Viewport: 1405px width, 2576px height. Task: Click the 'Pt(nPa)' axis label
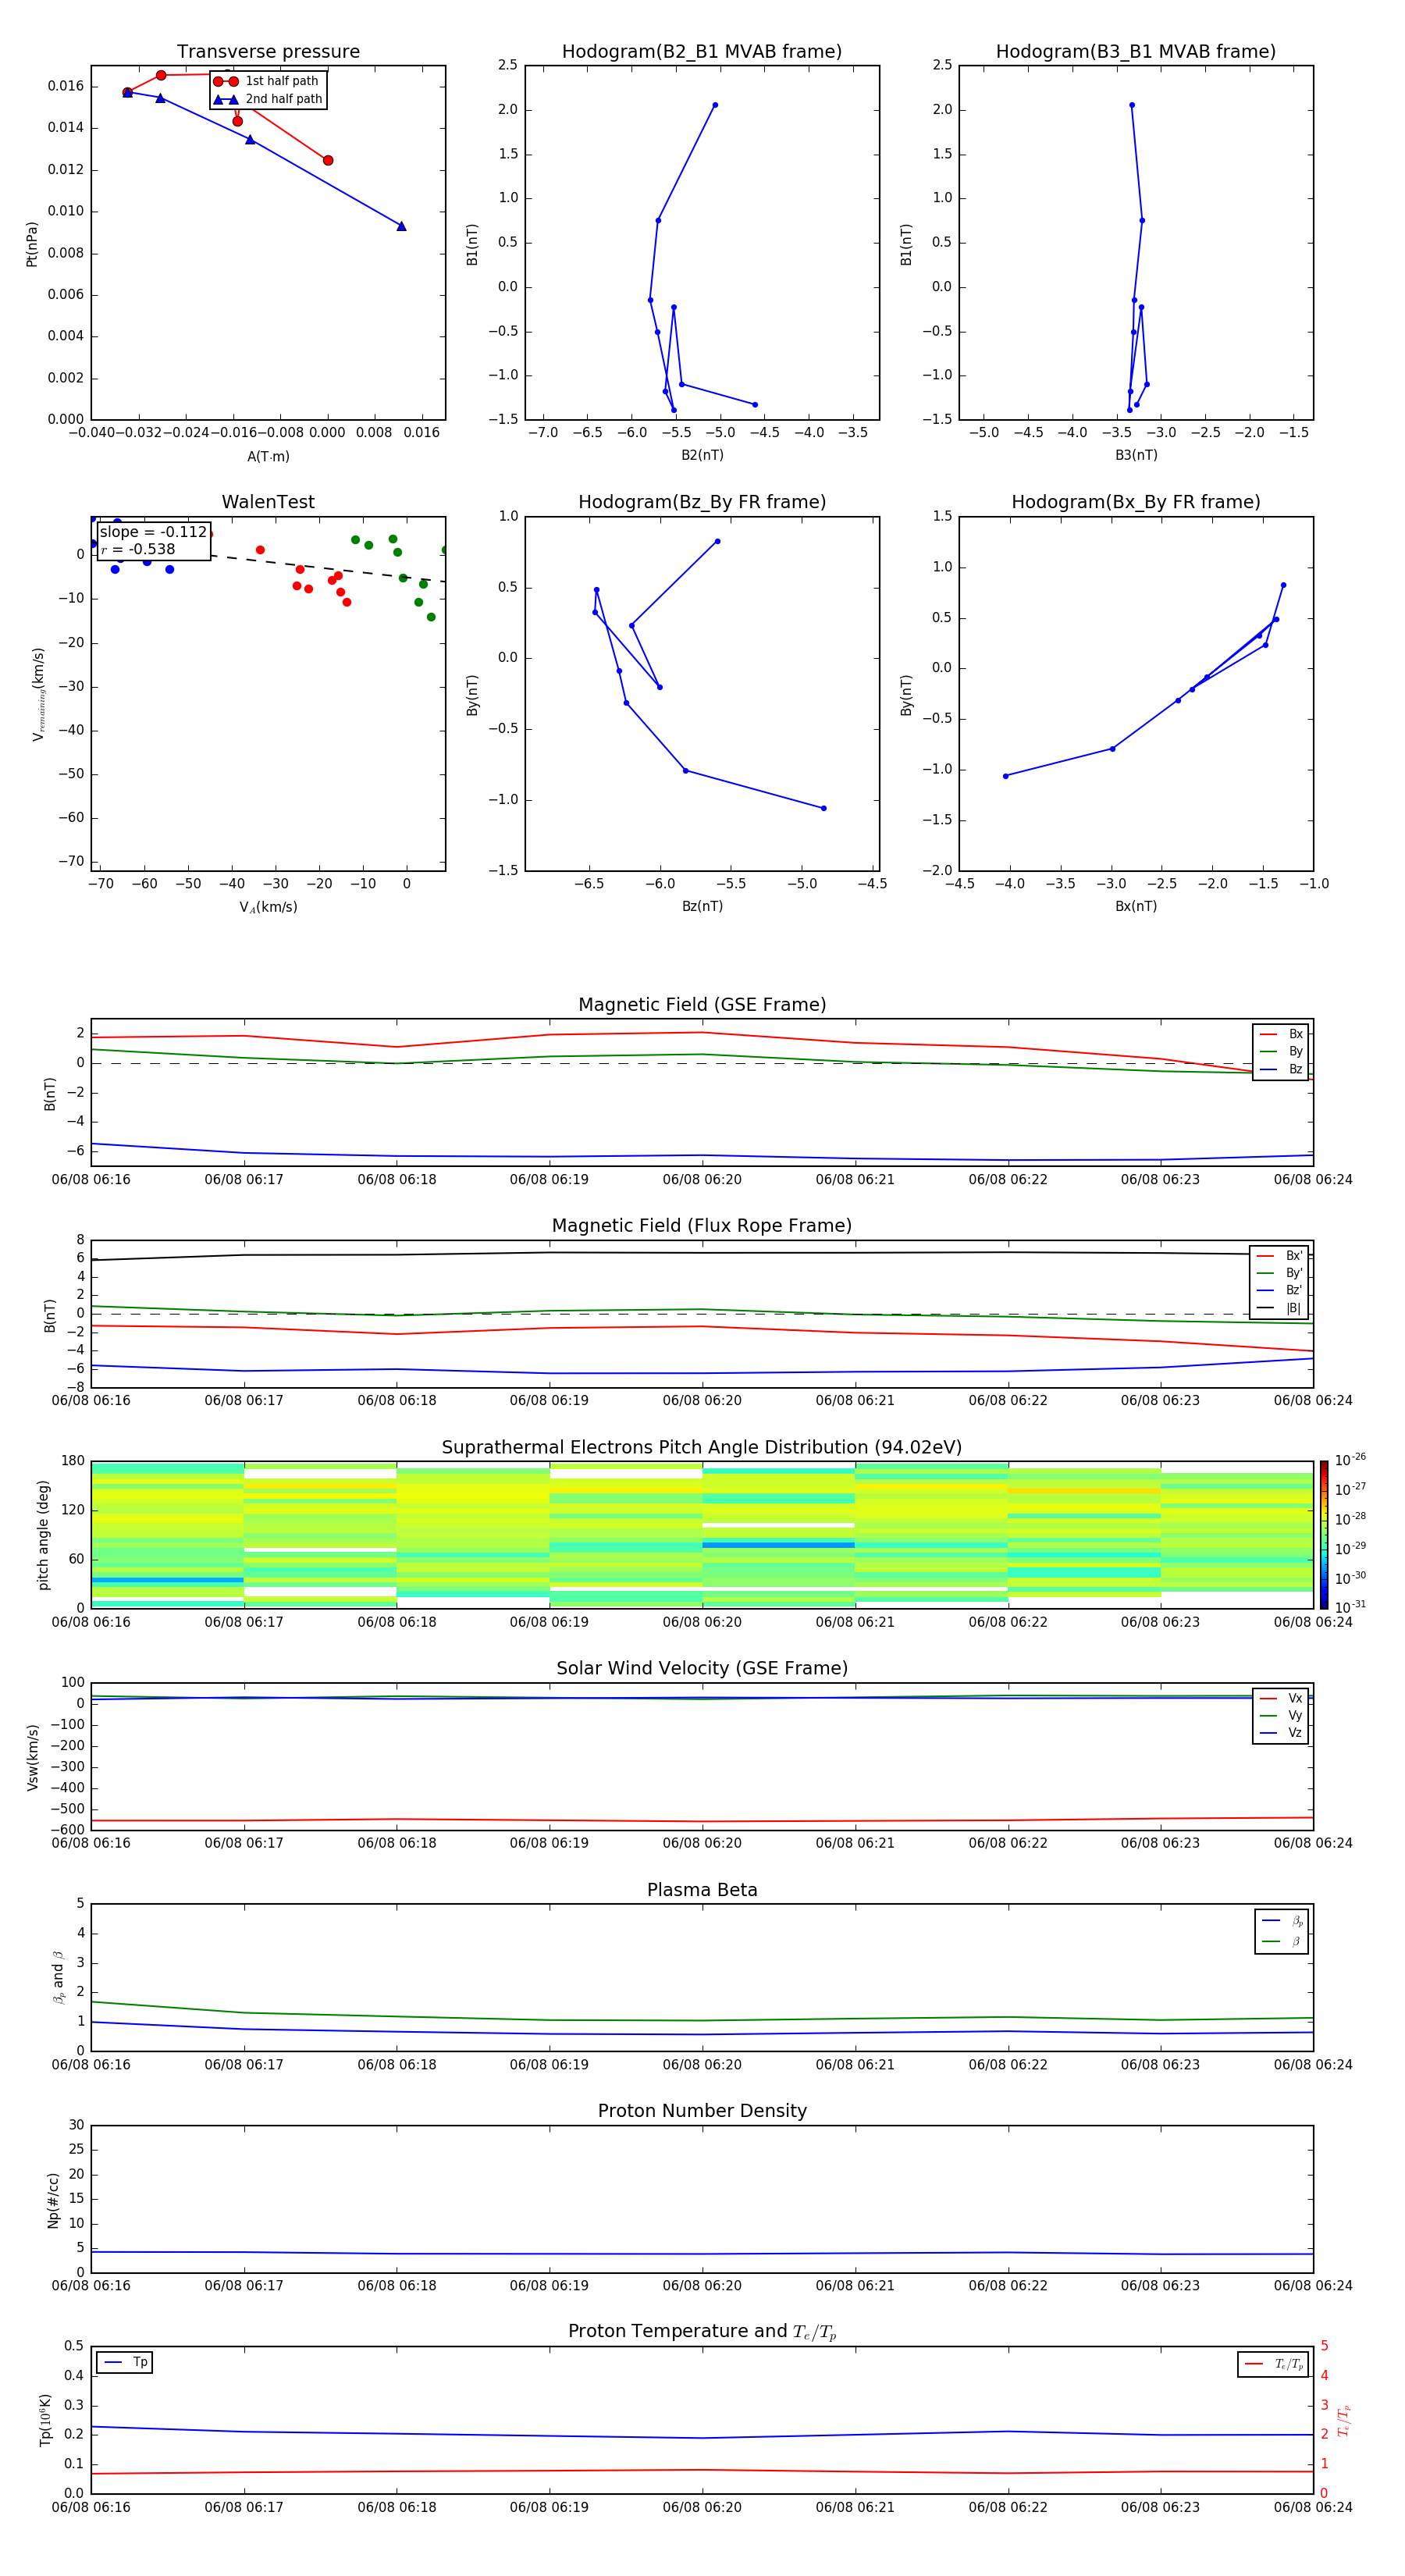(31, 244)
